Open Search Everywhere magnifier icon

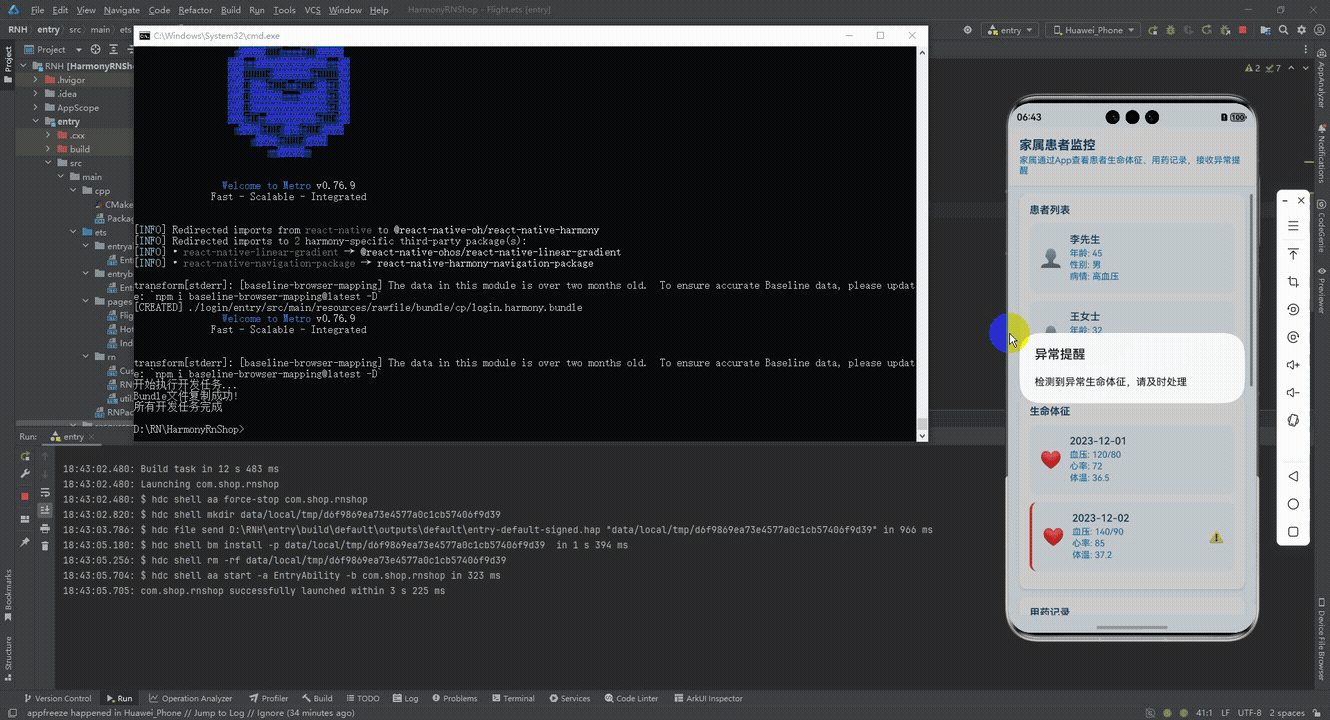[1285, 30]
